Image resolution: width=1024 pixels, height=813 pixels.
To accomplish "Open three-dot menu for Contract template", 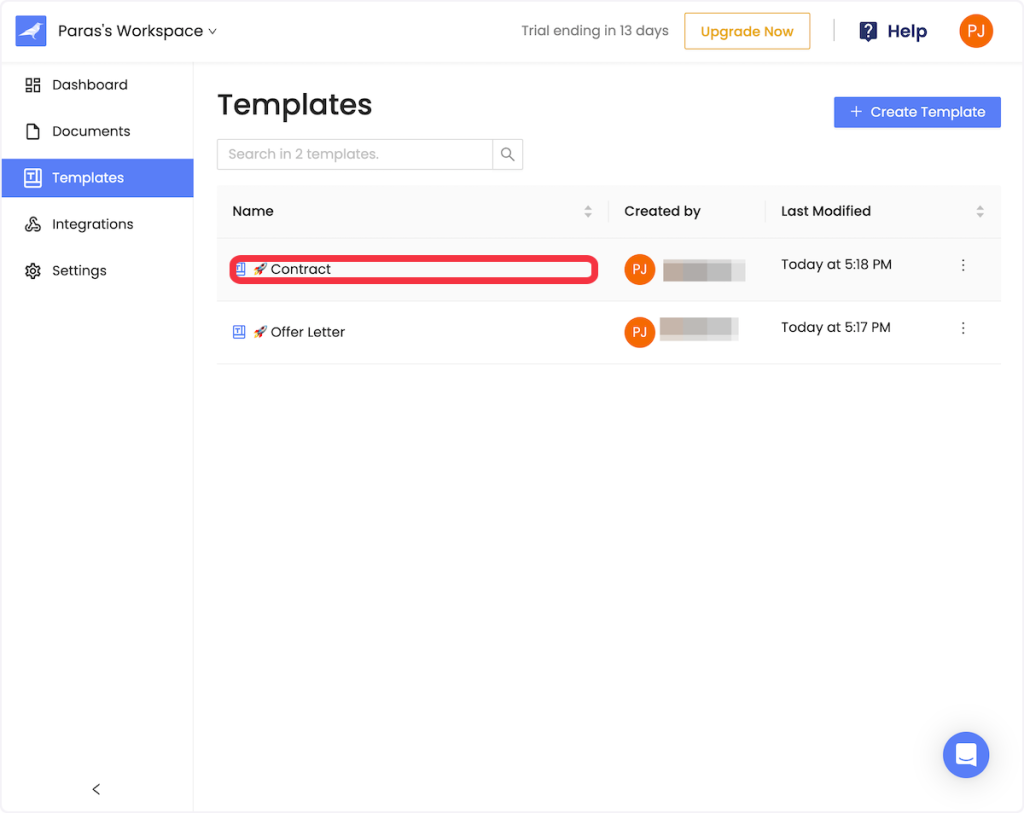I will click(963, 265).
